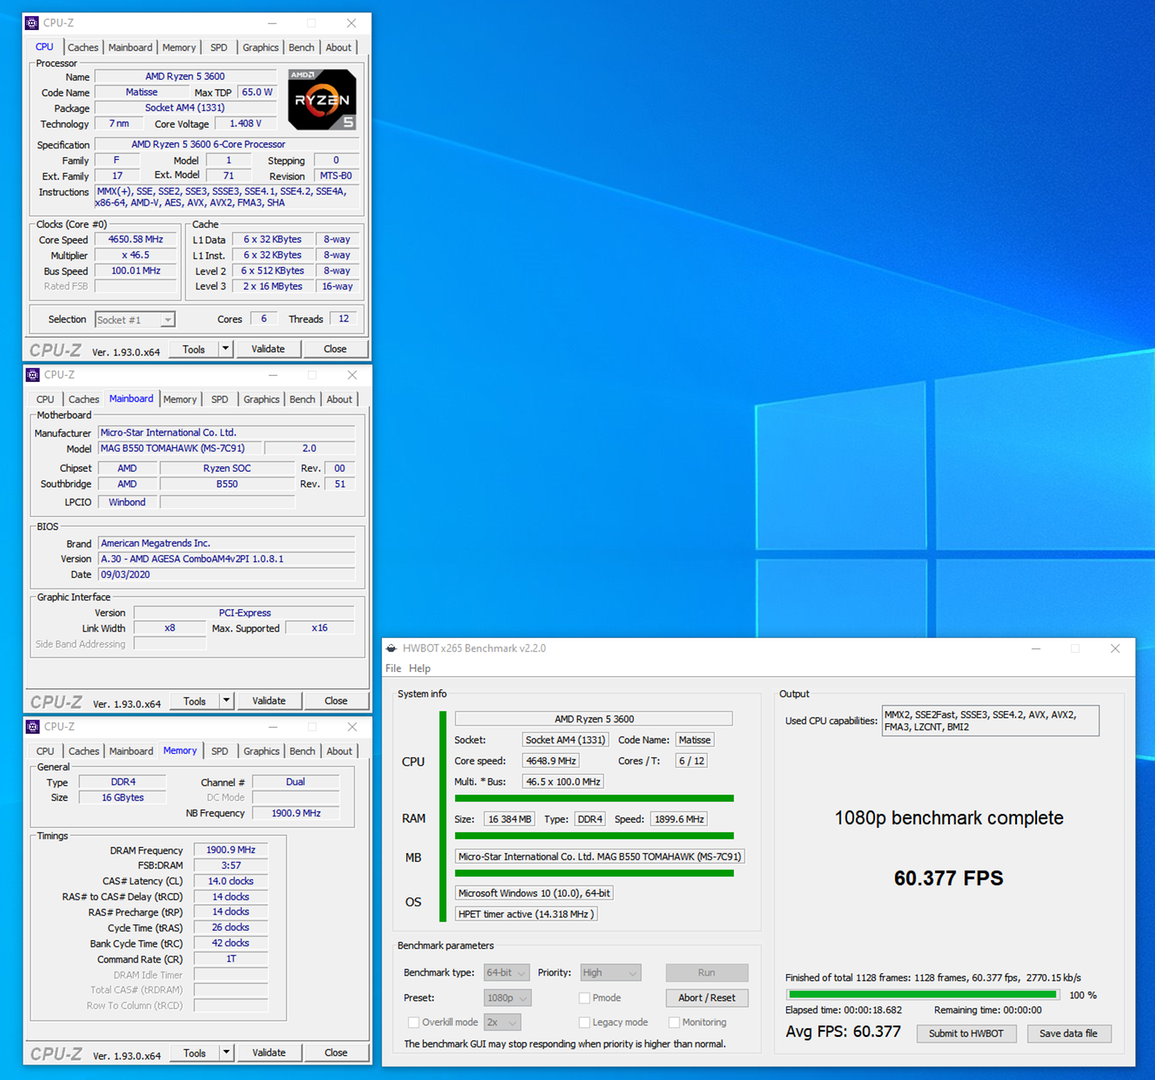Click the Submit to HWBOT button
Image resolution: width=1155 pixels, height=1080 pixels.
click(x=966, y=1034)
